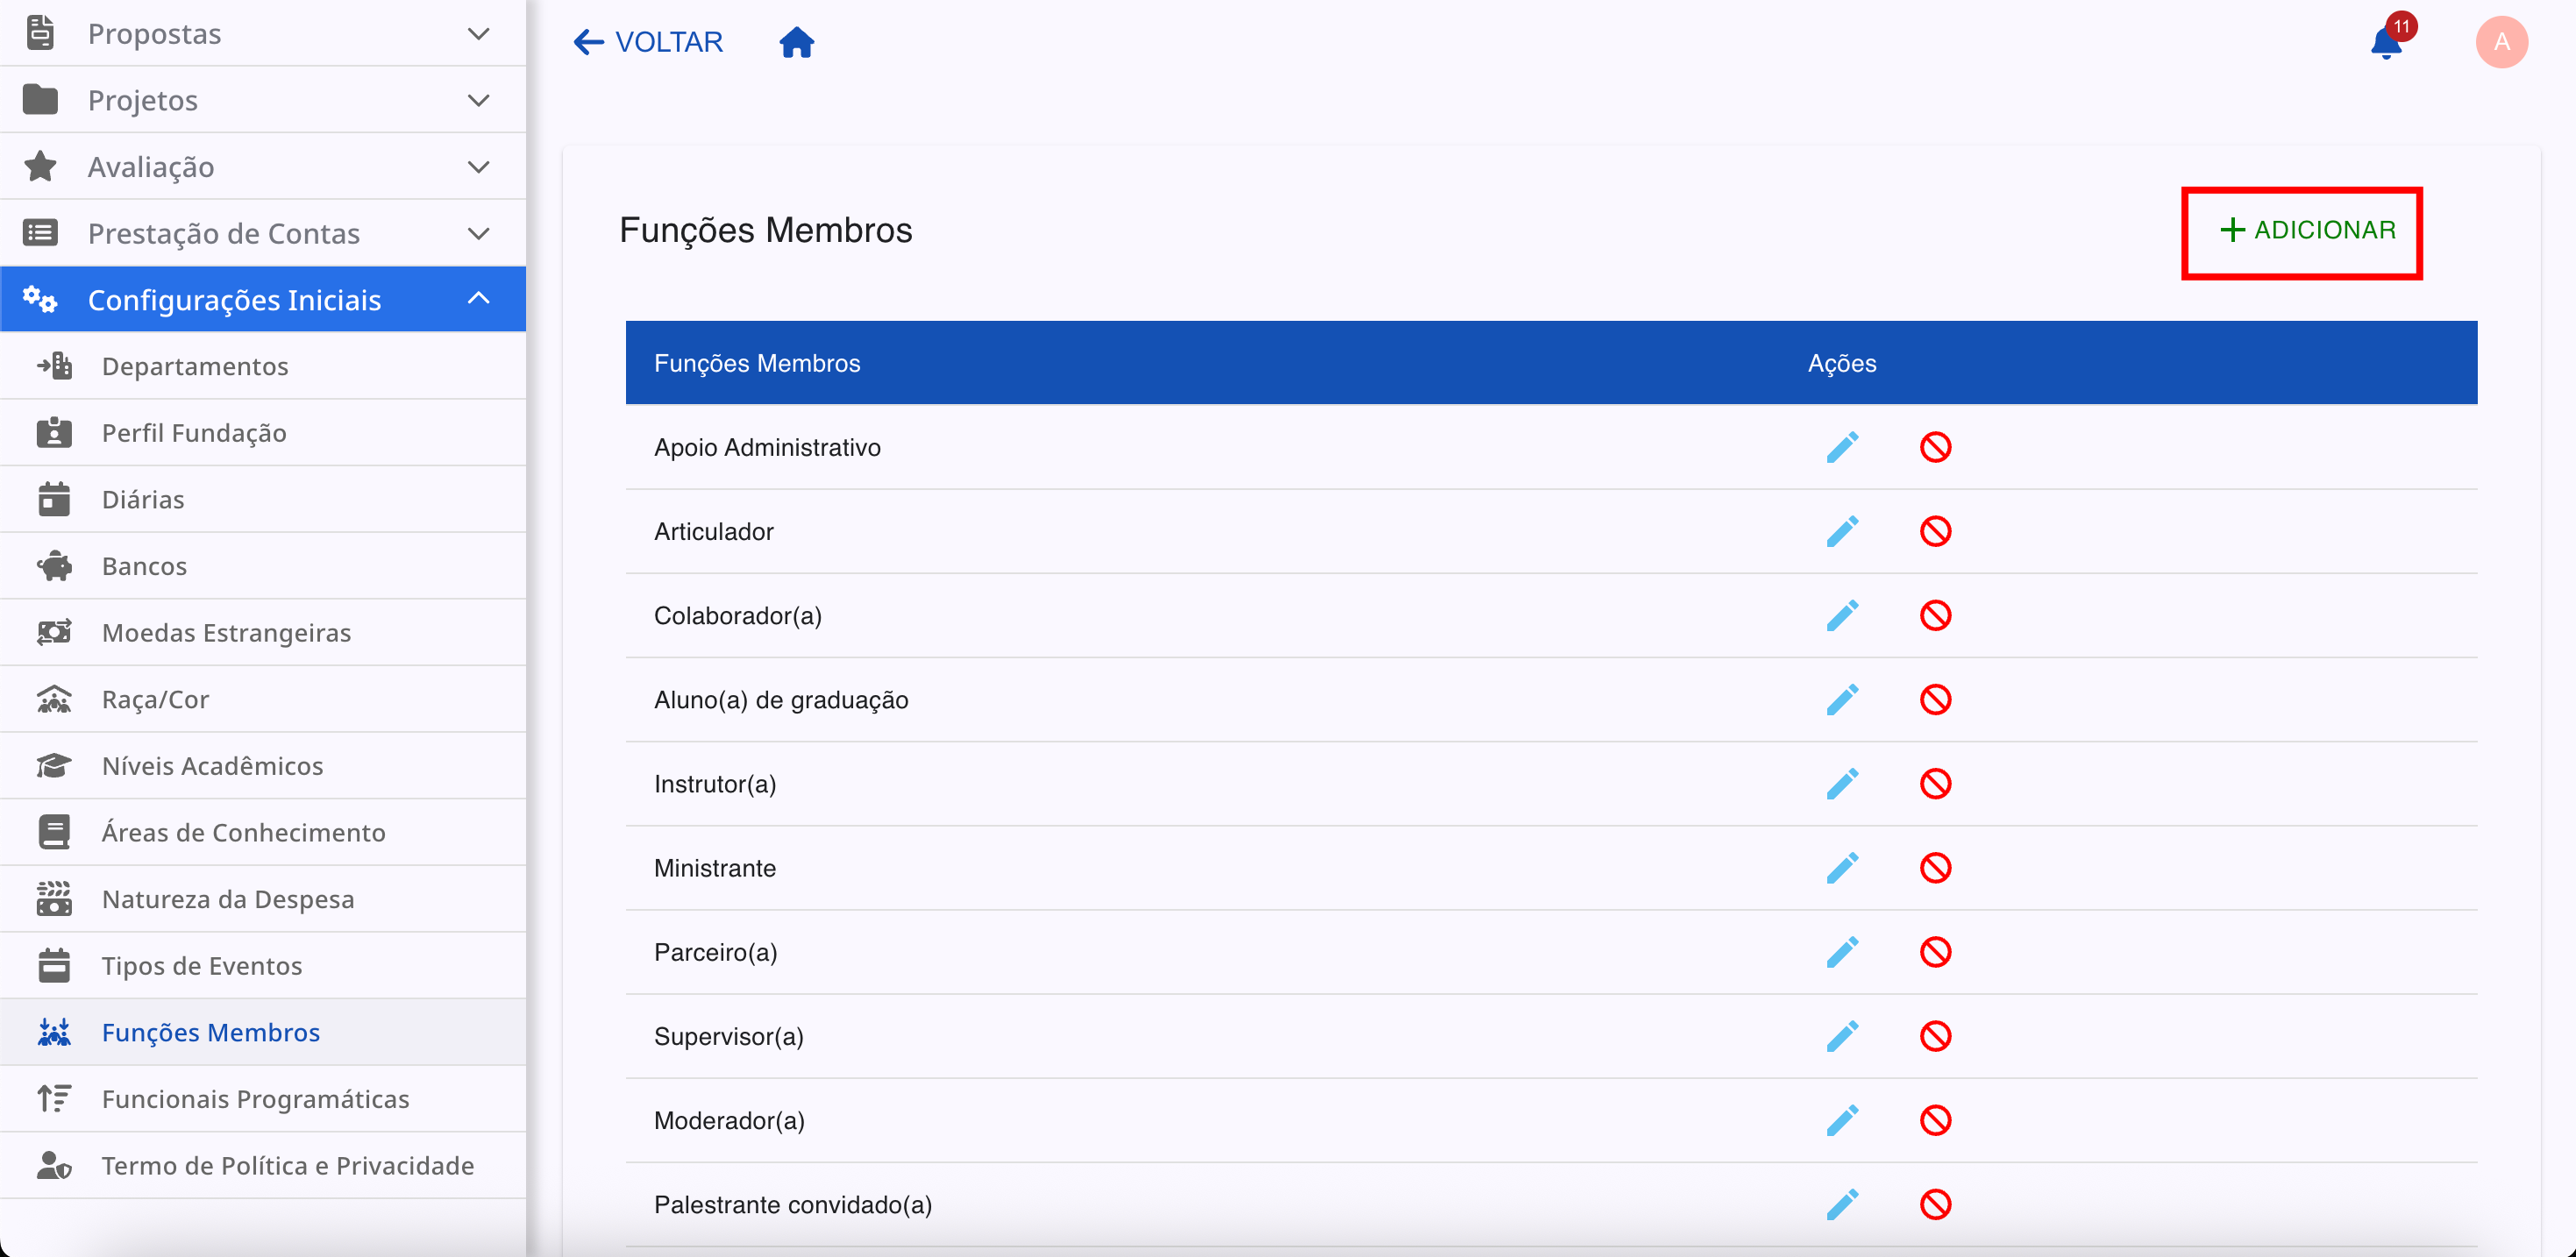Open Departamentos in sidebar
Screen dimensions: 2576x1257
click(195, 366)
